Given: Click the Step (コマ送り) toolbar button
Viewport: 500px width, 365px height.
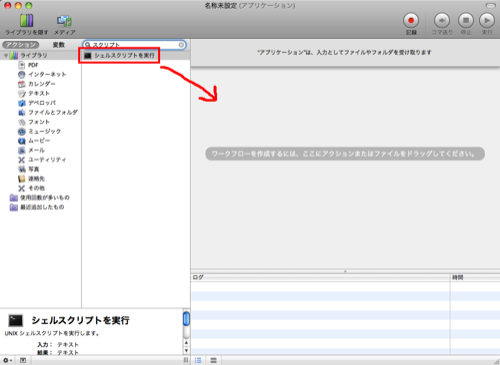Looking at the screenshot, I should (x=442, y=21).
